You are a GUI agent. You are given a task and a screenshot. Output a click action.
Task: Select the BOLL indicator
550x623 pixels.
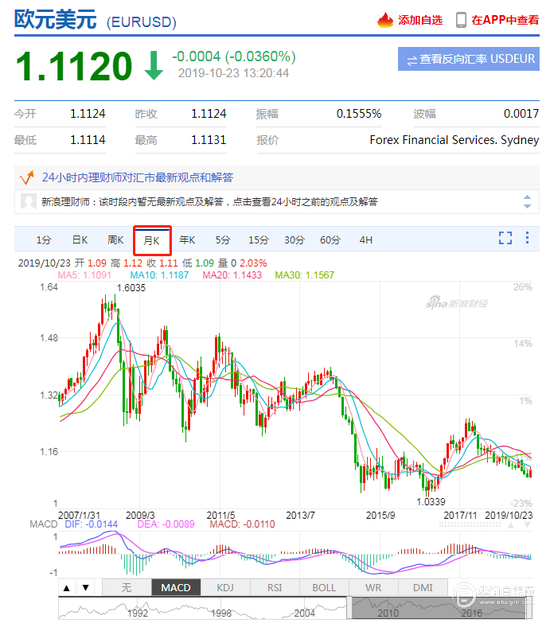(x=324, y=588)
